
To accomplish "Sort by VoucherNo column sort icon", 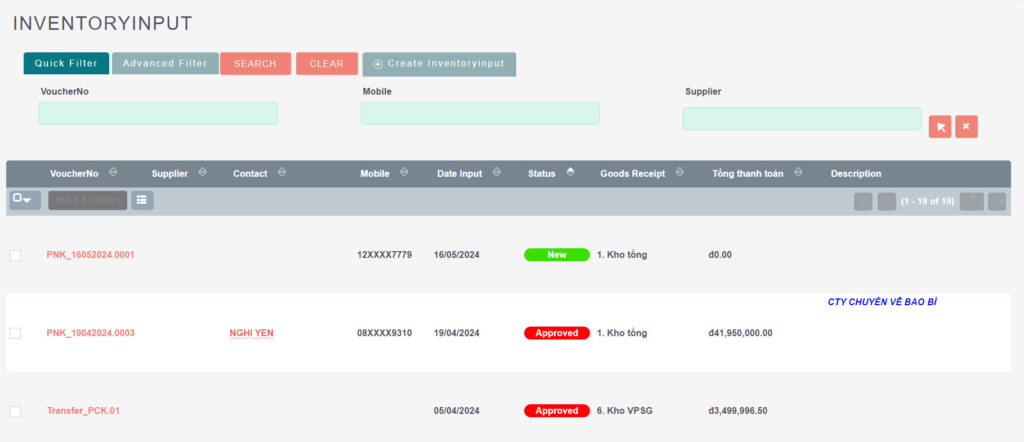I will (x=113, y=172).
